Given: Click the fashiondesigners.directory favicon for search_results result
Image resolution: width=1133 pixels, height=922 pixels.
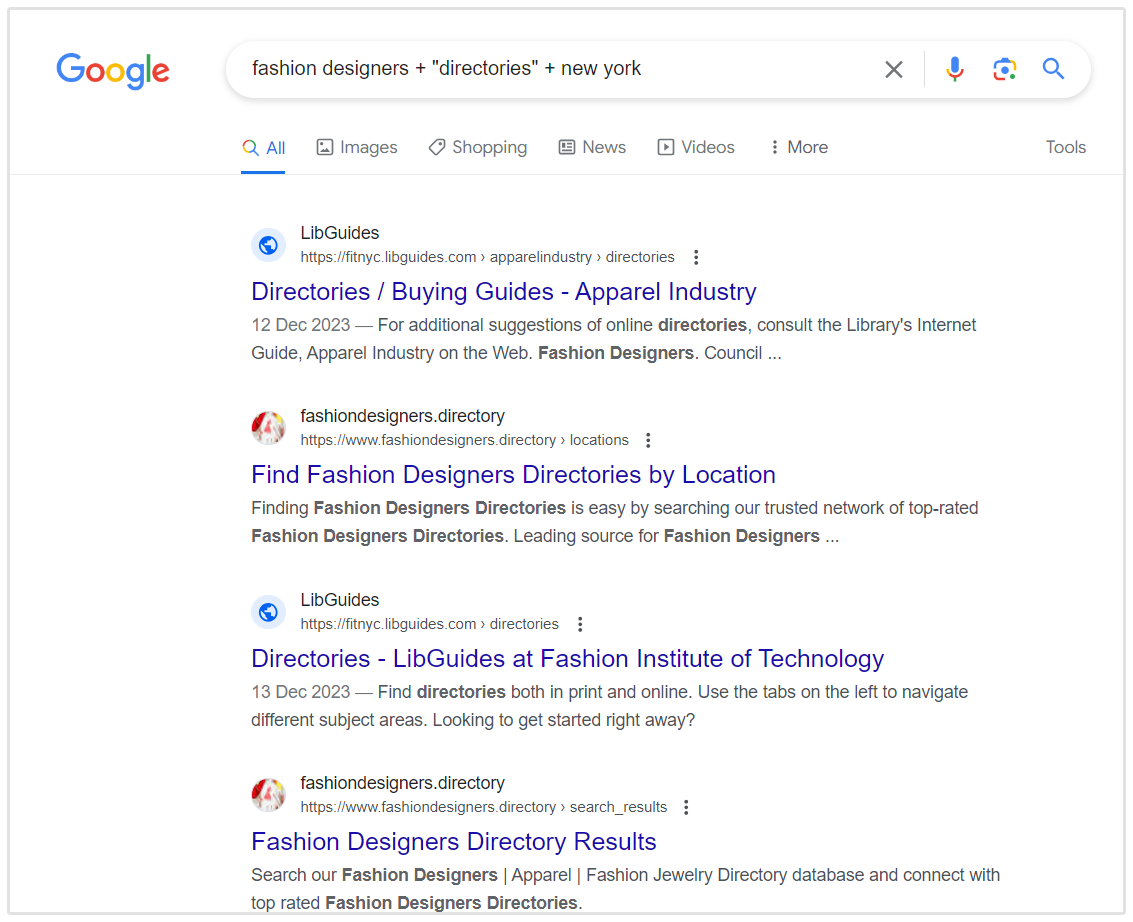Looking at the screenshot, I should click(x=268, y=795).
